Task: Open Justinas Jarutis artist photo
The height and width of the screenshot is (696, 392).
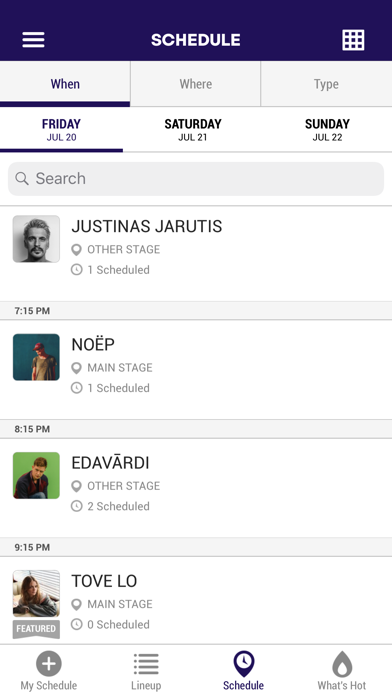Action: click(x=36, y=239)
